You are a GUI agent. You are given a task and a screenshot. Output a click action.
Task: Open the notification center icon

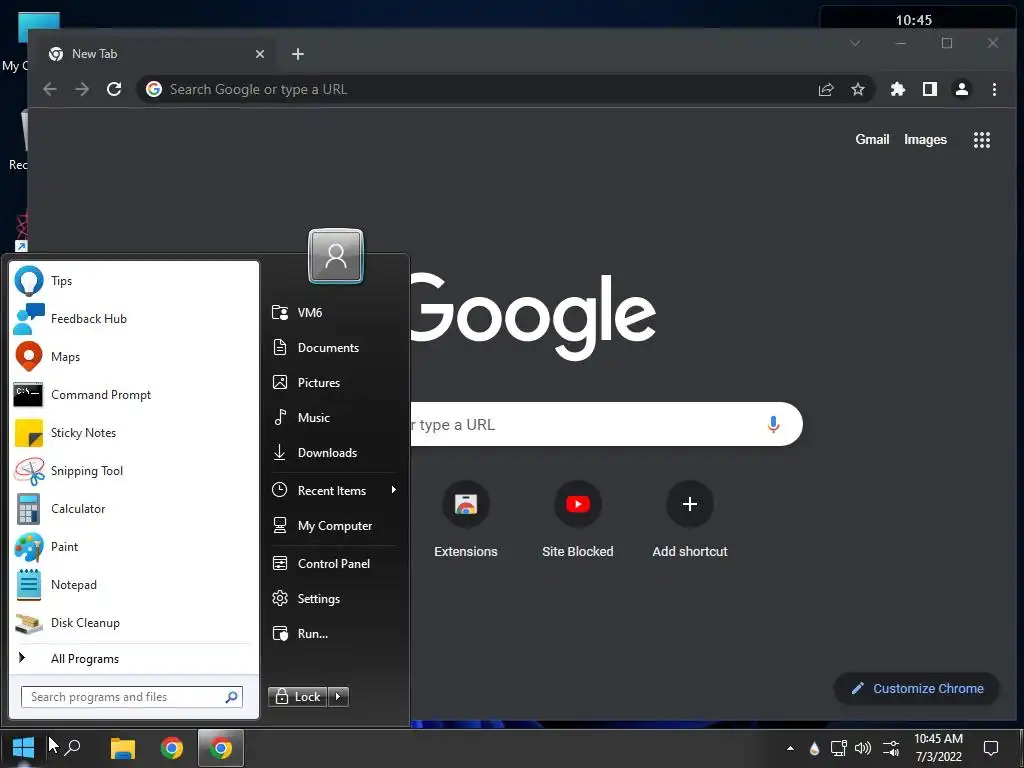(x=991, y=748)
